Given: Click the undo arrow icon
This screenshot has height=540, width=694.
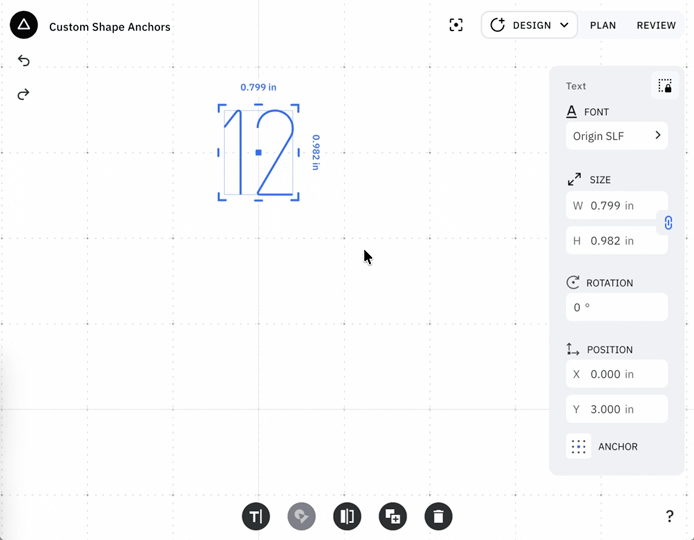Looking at the screenshot, I should (x=24, y=61).
